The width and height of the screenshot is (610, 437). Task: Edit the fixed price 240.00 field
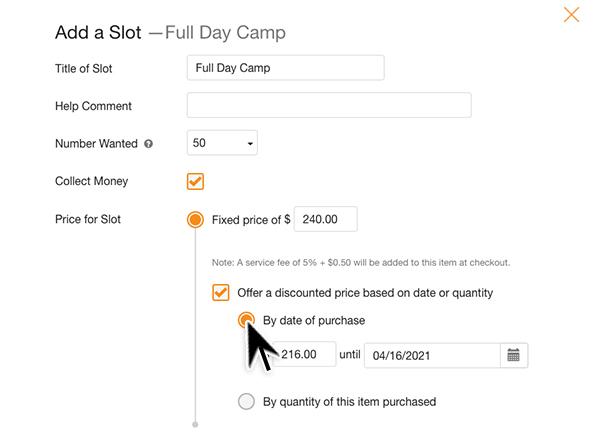click(326, 220)
